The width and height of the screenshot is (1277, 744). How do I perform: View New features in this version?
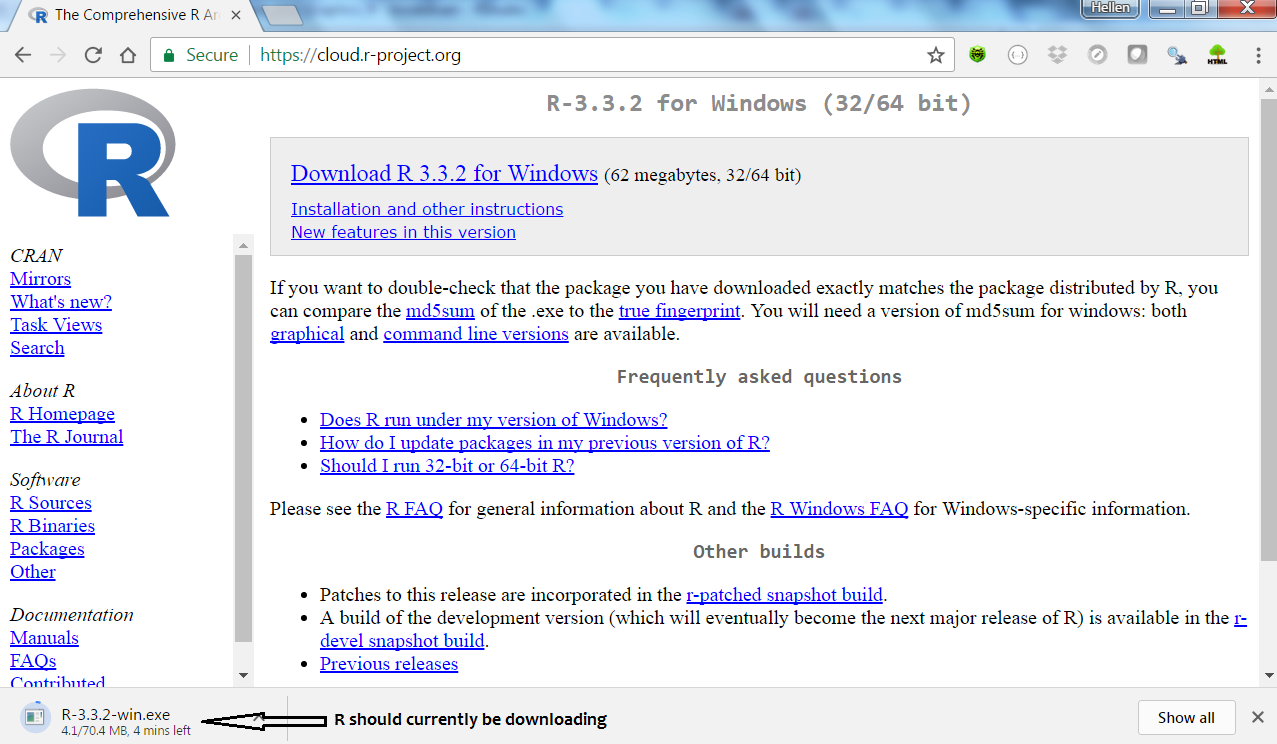[x=403, y=232]
